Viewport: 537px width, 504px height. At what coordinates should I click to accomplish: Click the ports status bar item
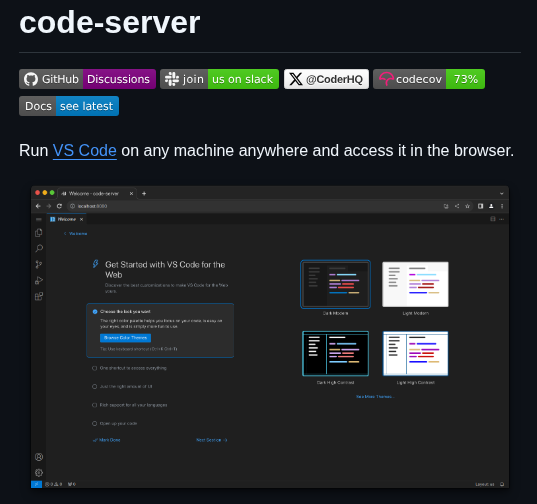click(x=72, y=484)
